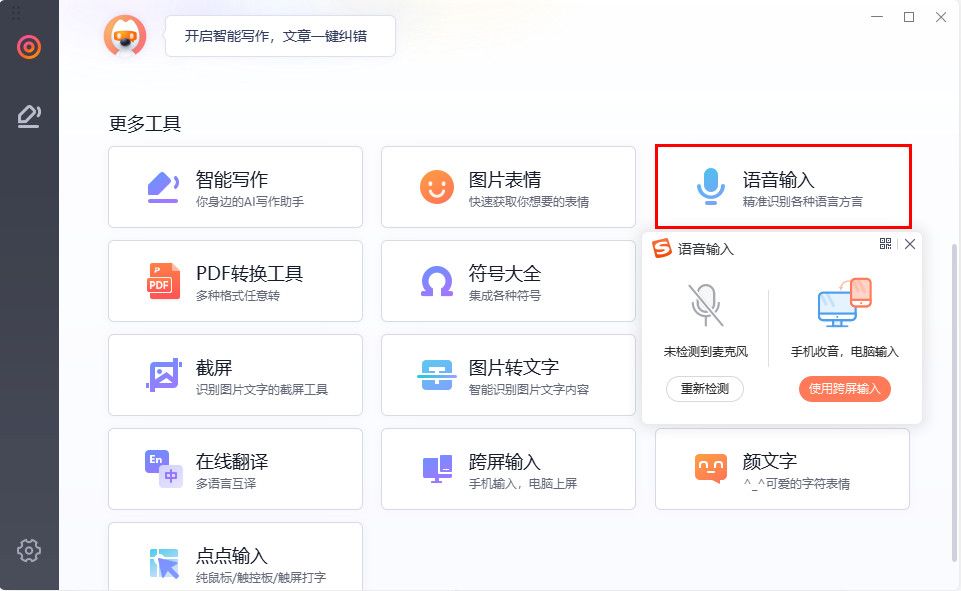The width and height of the screenshot is (961, 591).
Task: Close the 语音输入 popup panel
Action: [x=910, y=244]
